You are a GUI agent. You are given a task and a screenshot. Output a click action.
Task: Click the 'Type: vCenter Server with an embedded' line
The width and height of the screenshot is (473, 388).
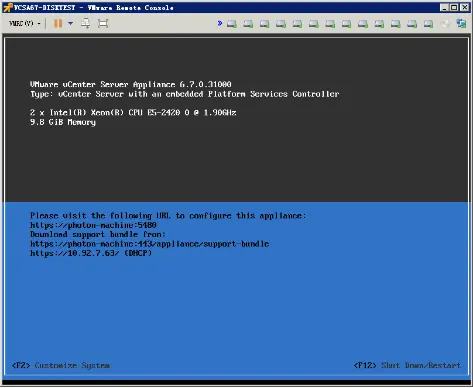[185, 94]
